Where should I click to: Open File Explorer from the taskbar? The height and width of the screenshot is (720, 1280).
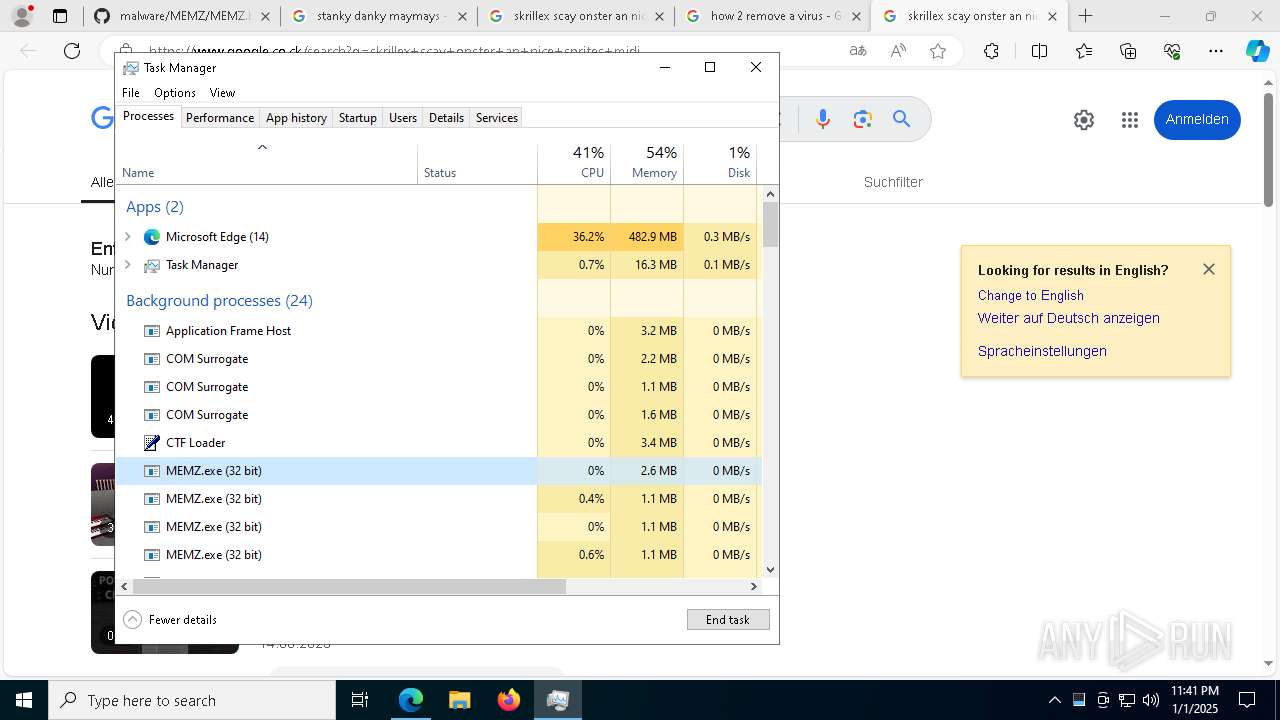(459, 700)
